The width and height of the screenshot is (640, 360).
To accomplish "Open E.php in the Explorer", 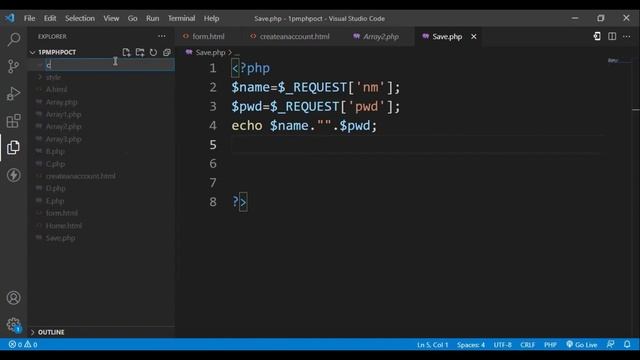I will click(x=55, y=201).
